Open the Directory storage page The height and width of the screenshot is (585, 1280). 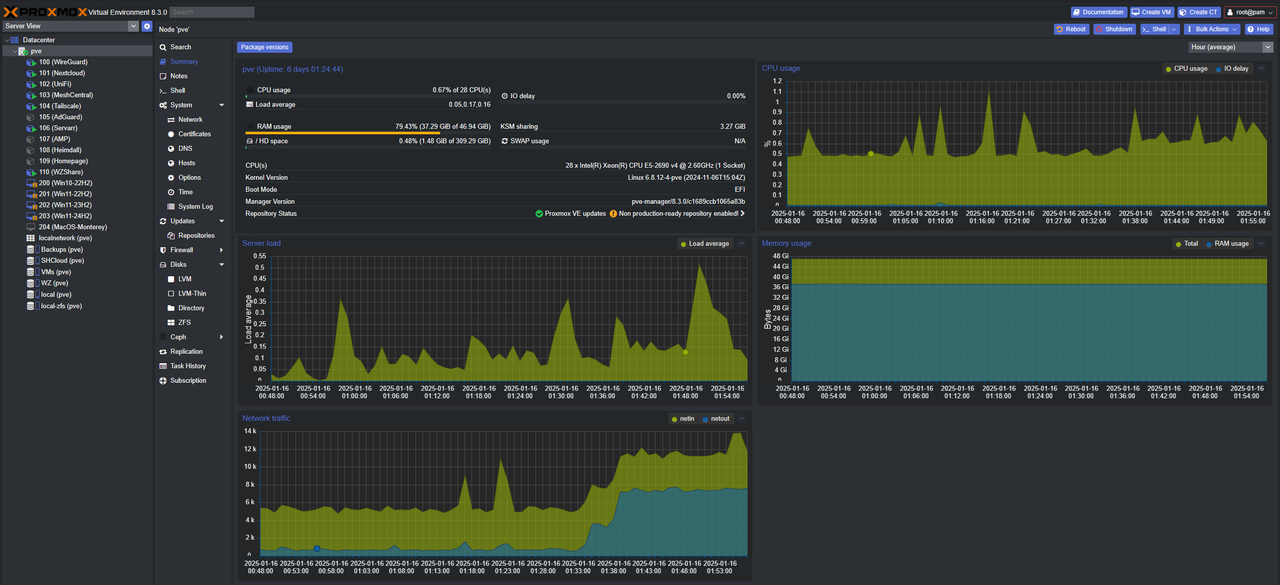point(186,308)
